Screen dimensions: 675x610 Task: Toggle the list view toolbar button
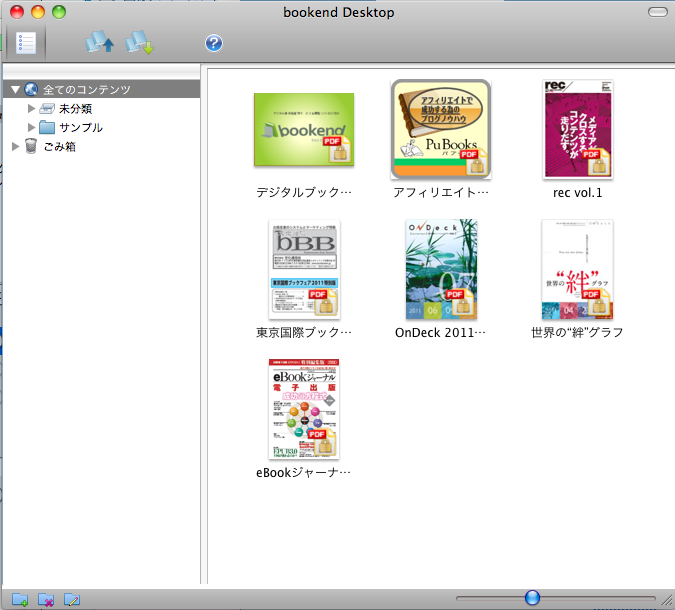coord(25,43)
